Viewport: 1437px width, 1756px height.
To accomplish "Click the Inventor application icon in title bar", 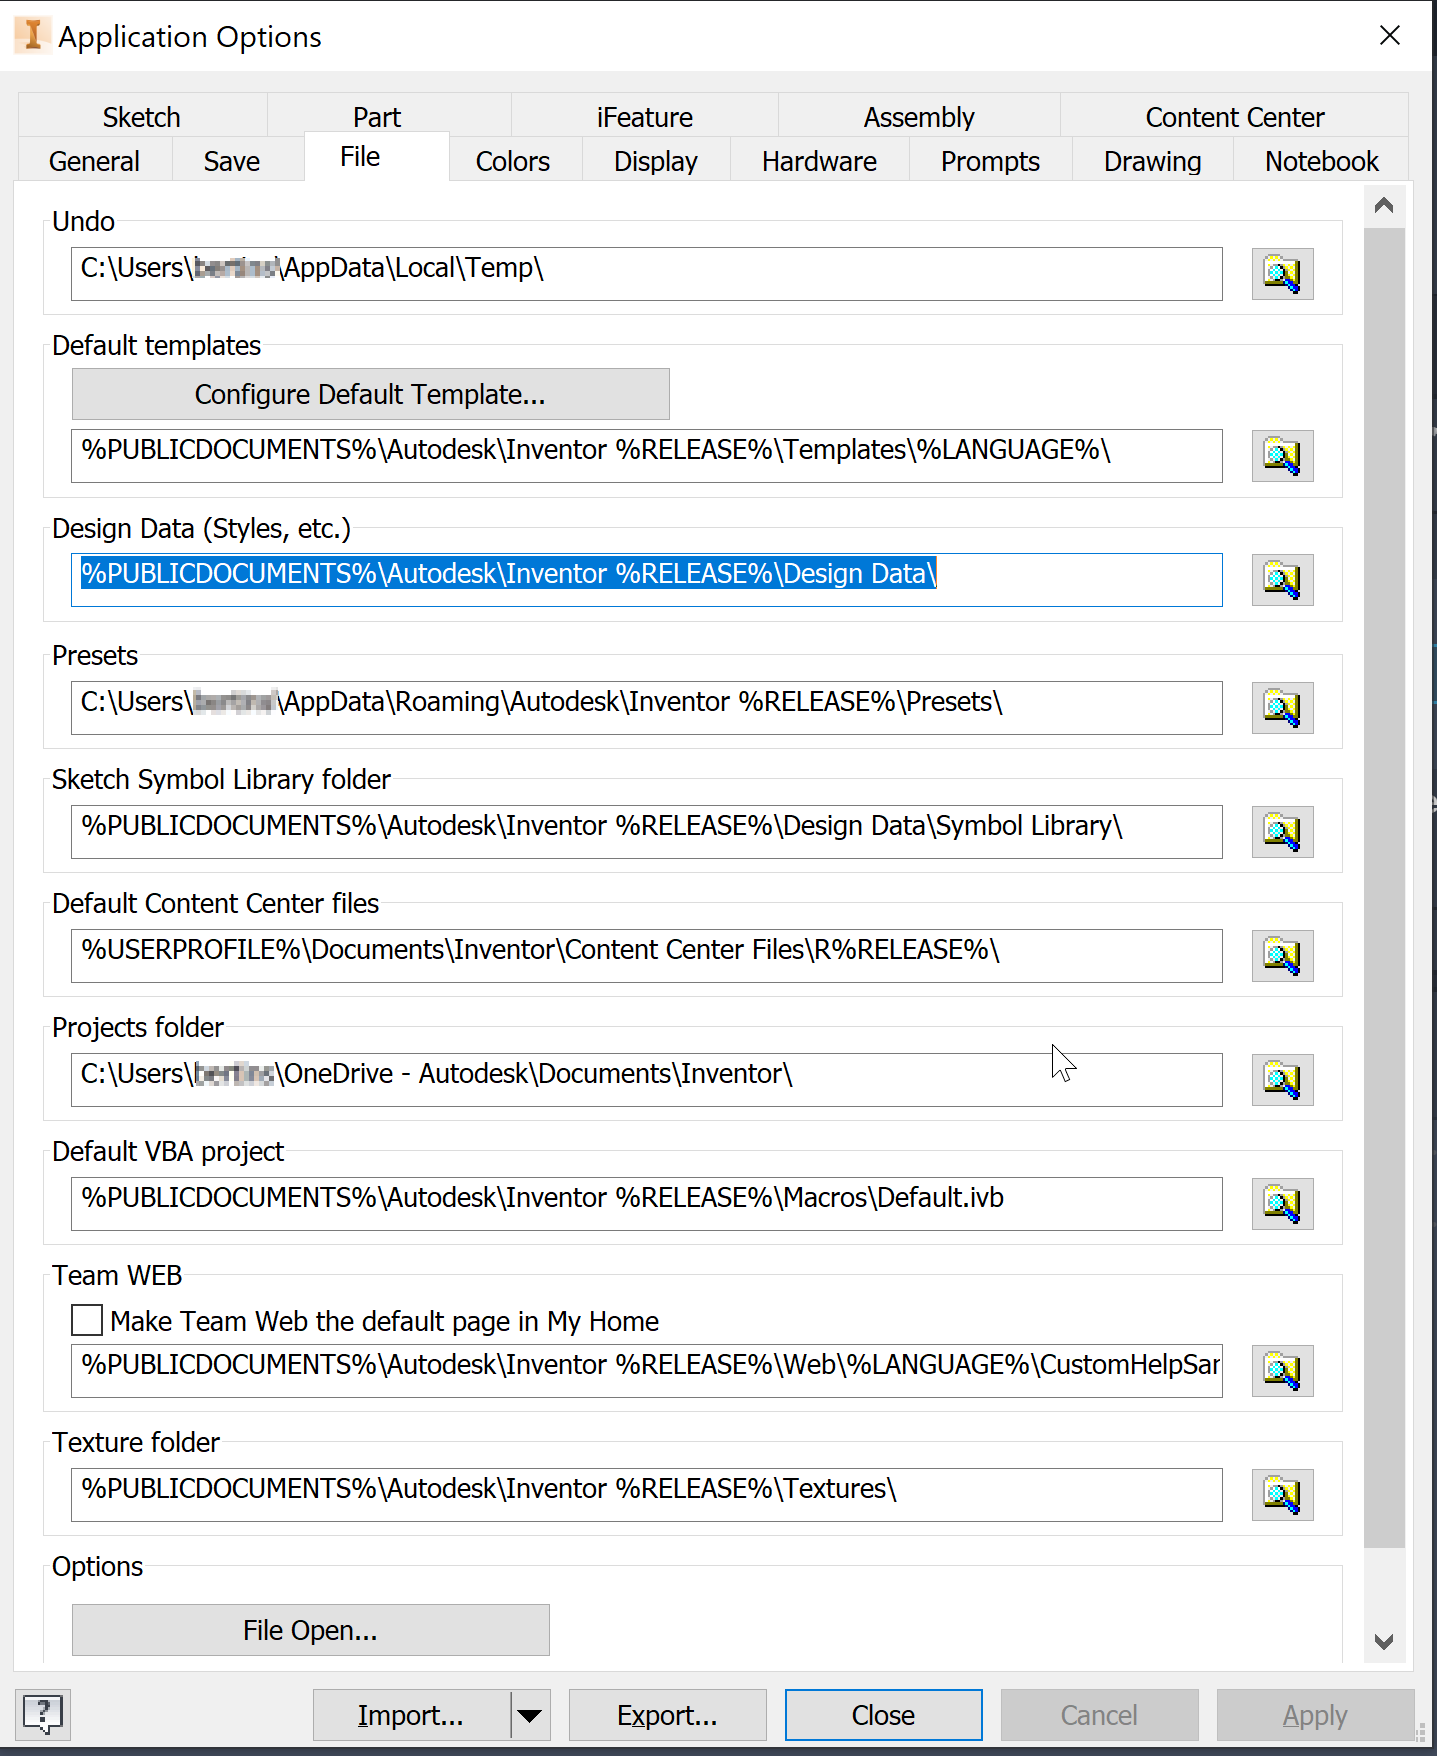I will 32,36.
